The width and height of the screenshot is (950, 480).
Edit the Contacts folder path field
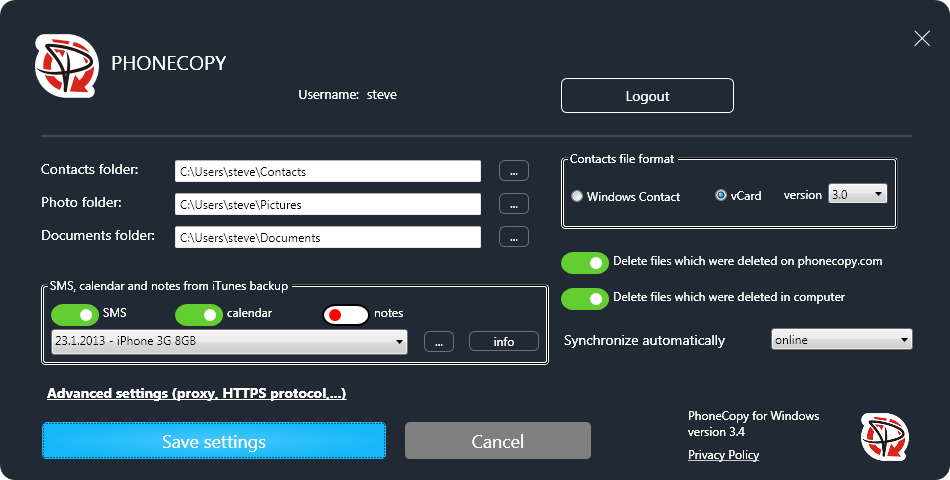pos(328,172)
